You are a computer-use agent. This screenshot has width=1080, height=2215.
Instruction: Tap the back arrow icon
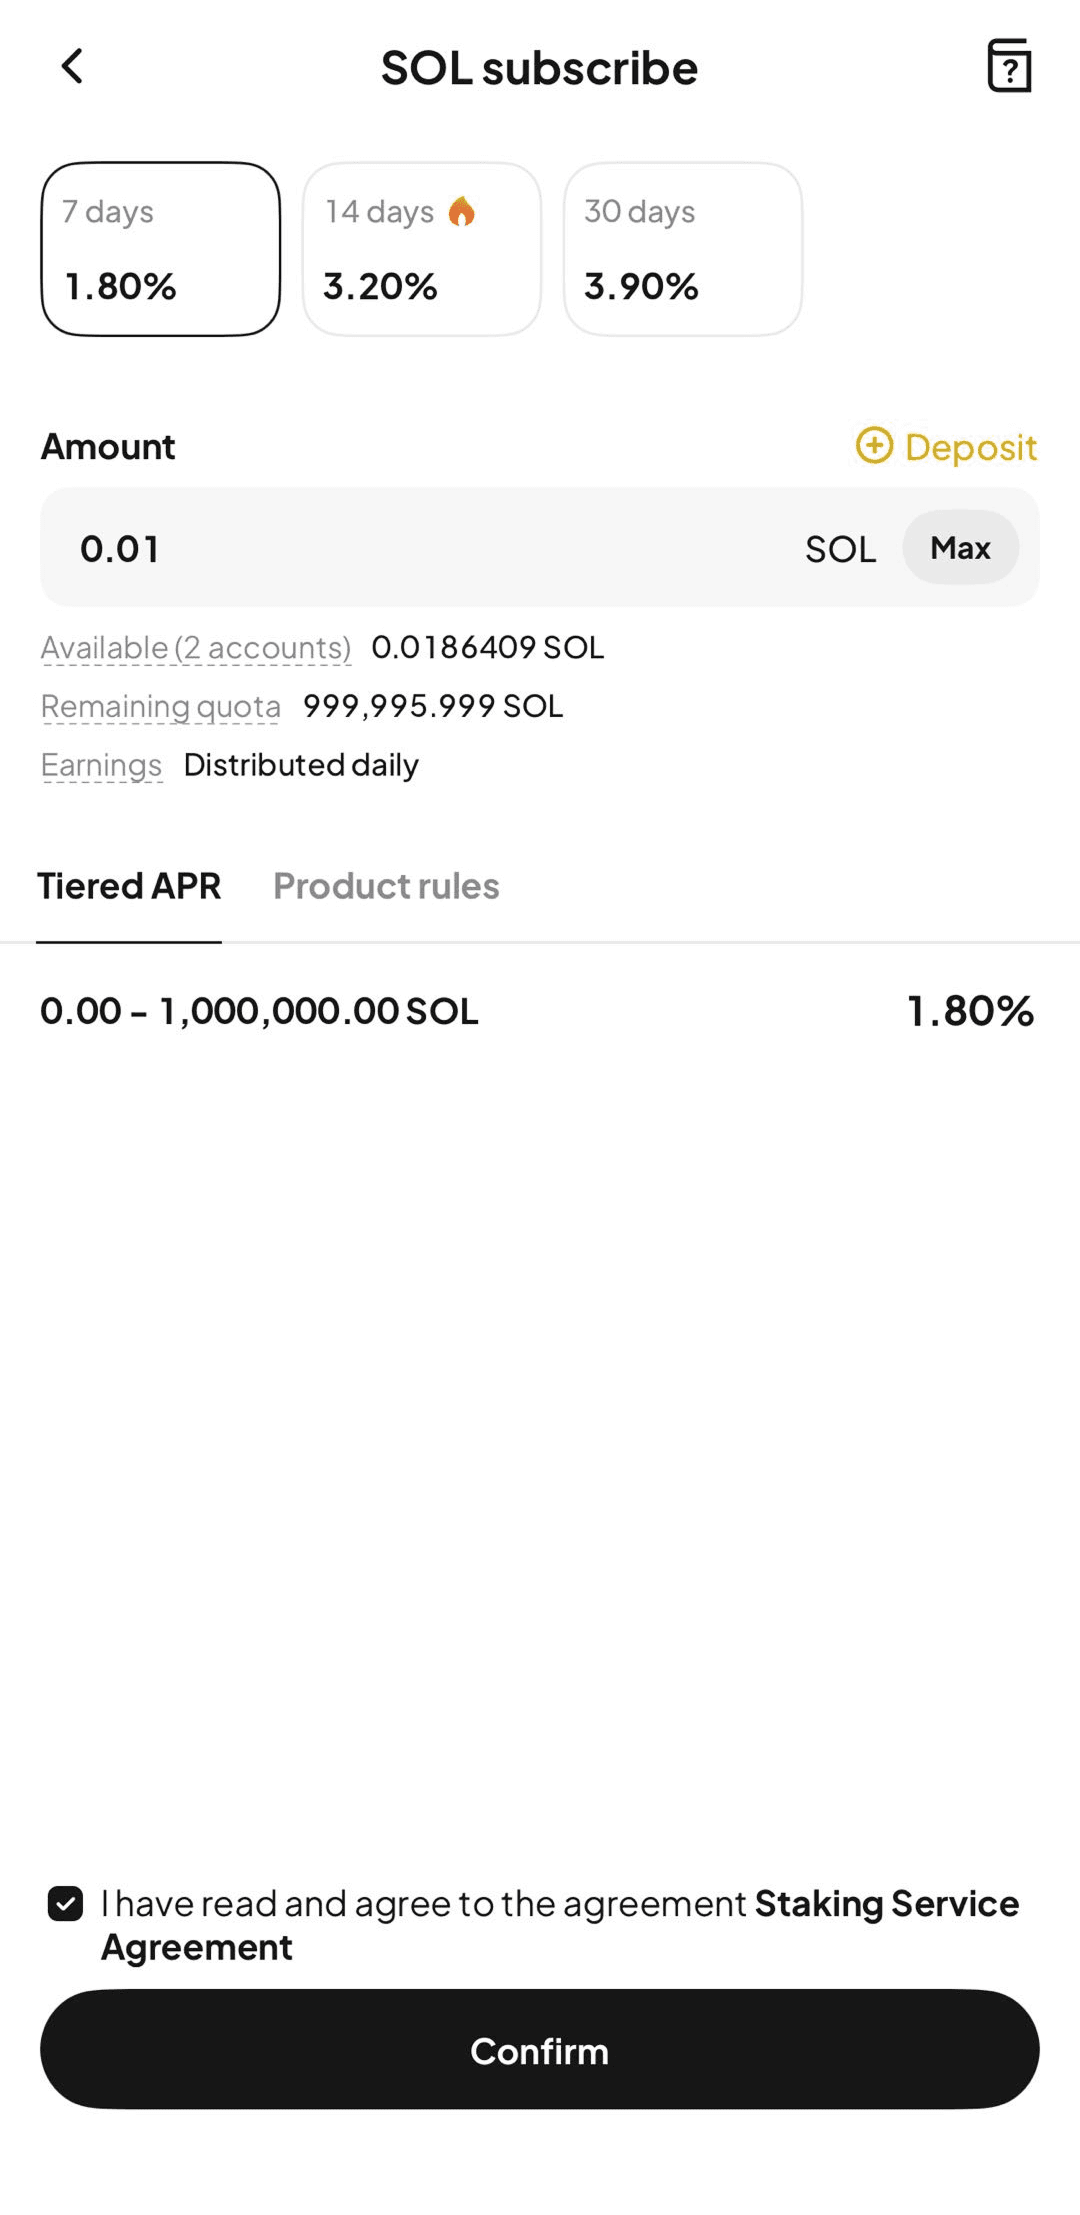(x=72, y=67)
